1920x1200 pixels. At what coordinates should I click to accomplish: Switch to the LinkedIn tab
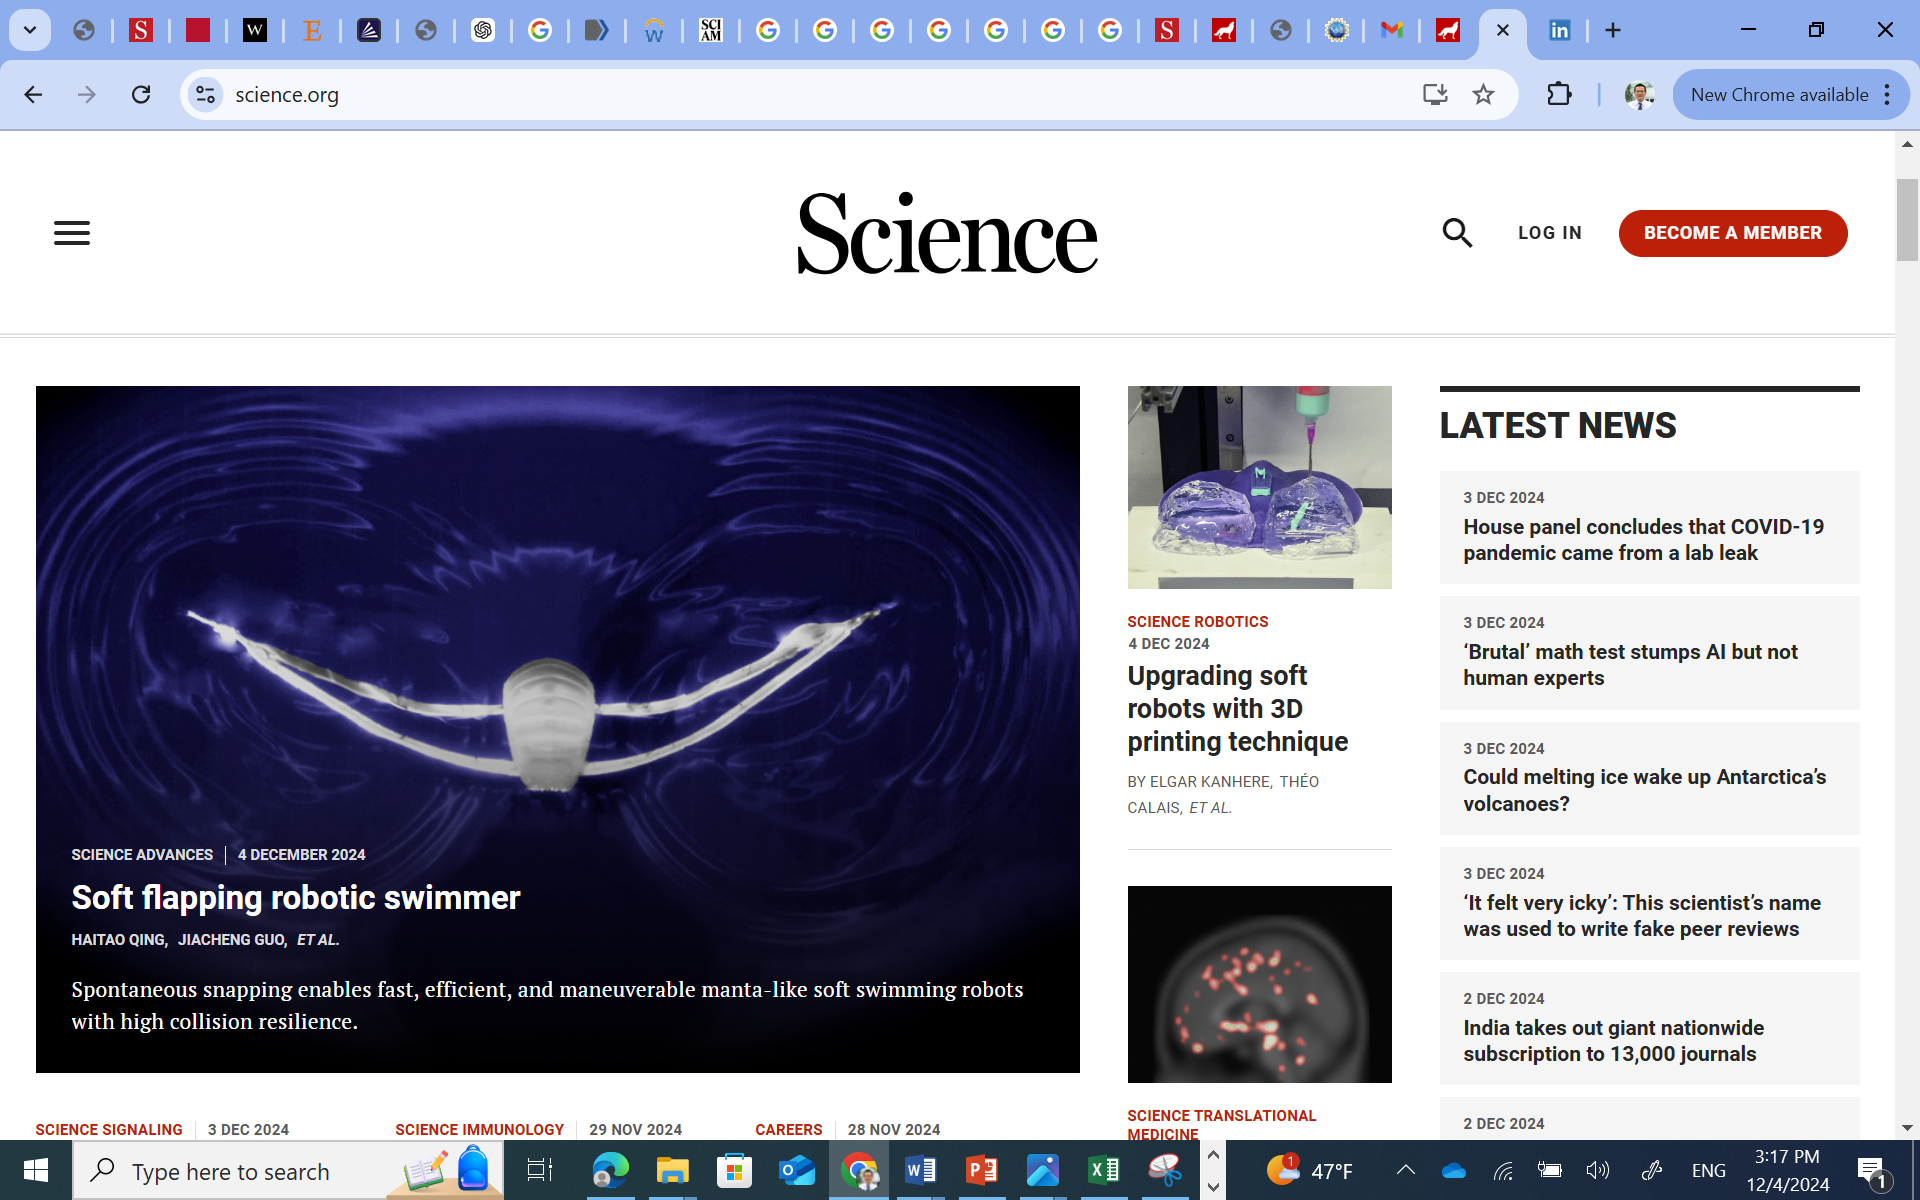click(1559, 30)
